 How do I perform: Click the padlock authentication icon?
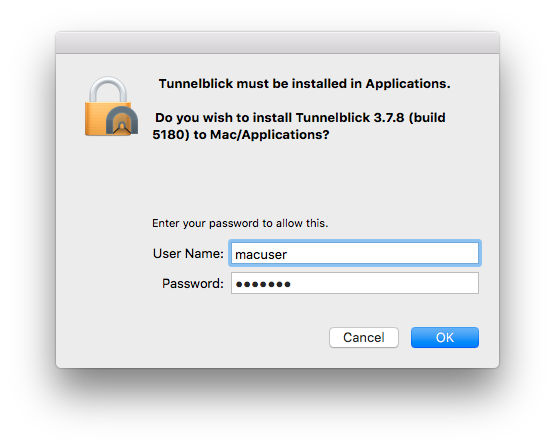tap(111, 106)
